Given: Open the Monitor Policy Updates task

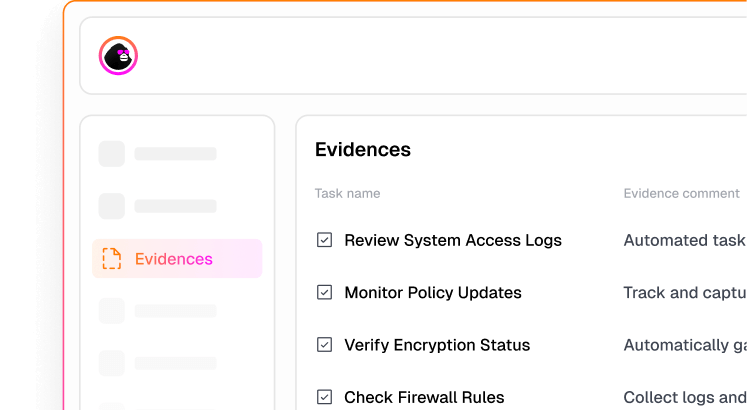Looking at the screenshot, I should pos(432,293).
